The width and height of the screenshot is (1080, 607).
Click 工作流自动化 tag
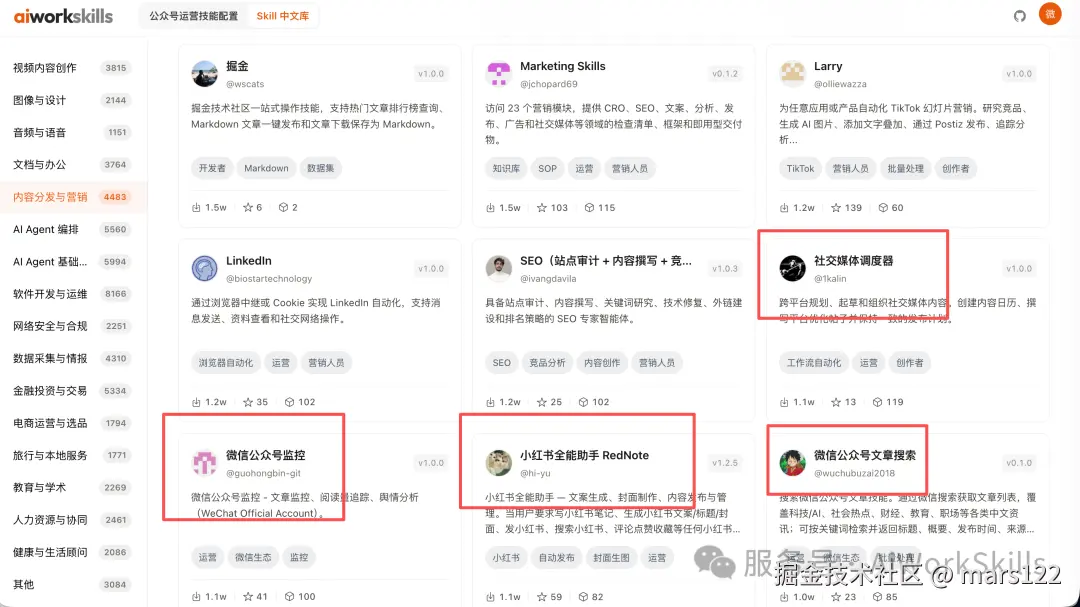pos(814,362)
